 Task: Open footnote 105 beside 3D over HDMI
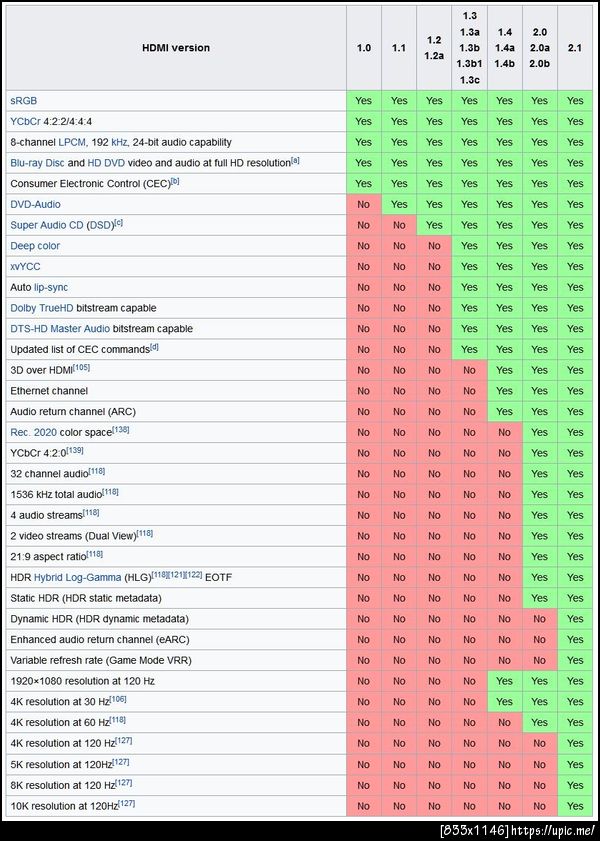point(81,368)
